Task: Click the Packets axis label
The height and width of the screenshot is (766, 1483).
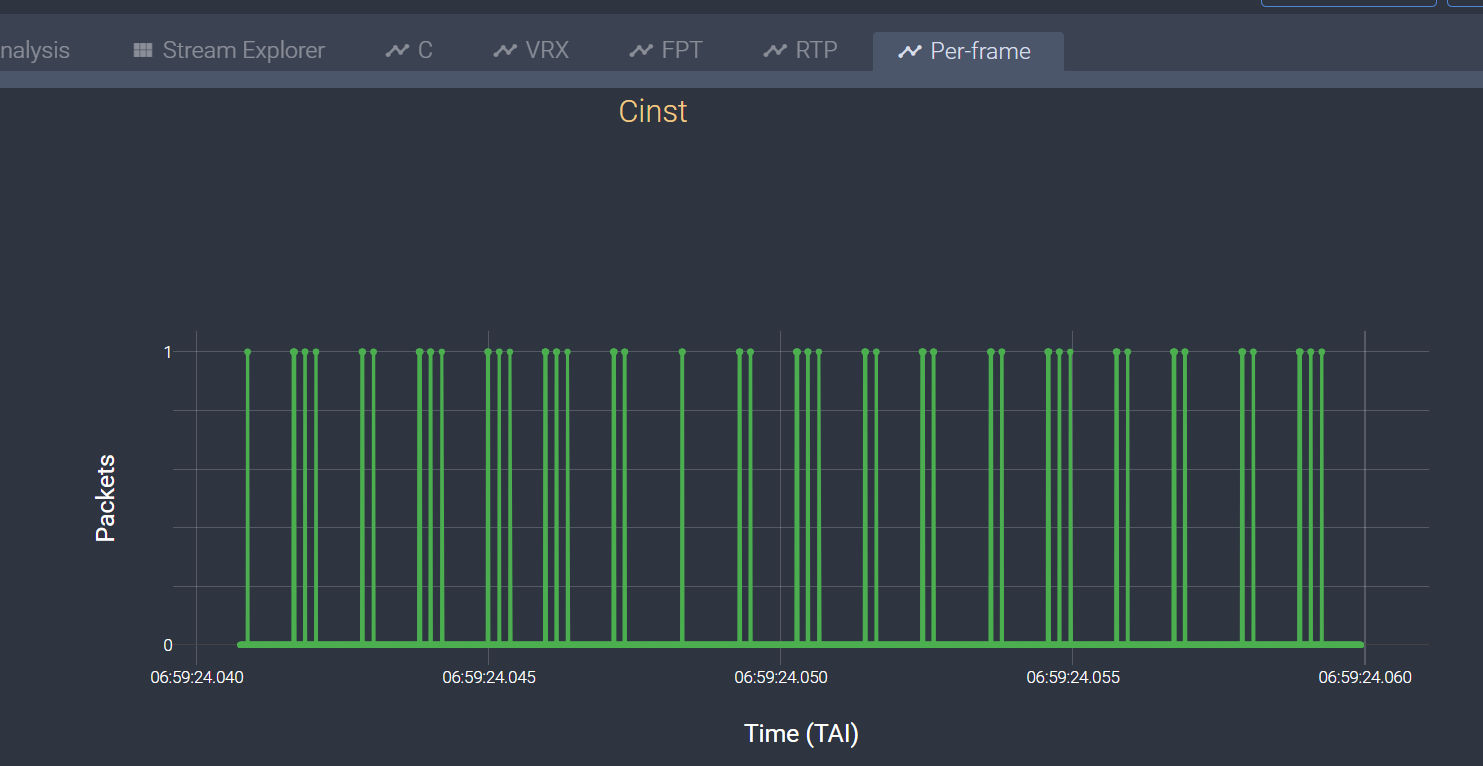Action: 106,498
